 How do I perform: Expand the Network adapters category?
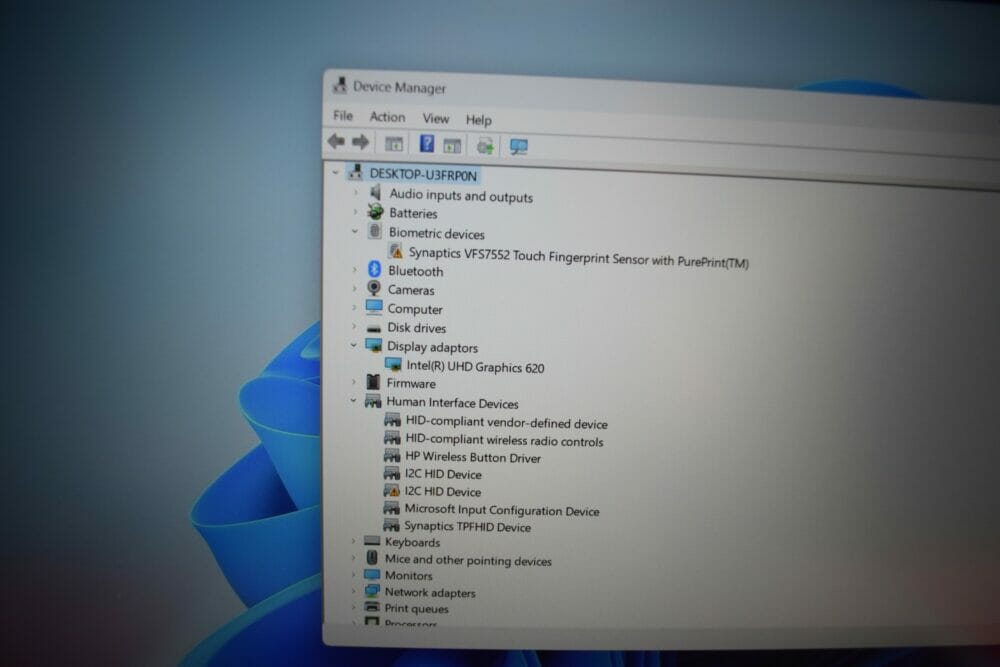click(x=353, y=591)
